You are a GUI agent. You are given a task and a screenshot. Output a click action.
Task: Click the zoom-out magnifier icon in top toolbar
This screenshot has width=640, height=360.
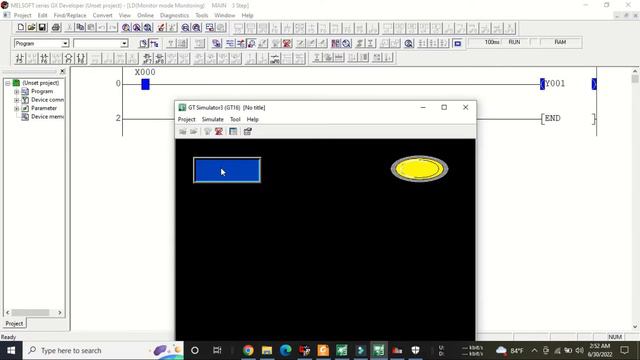(x=185, y=27)
